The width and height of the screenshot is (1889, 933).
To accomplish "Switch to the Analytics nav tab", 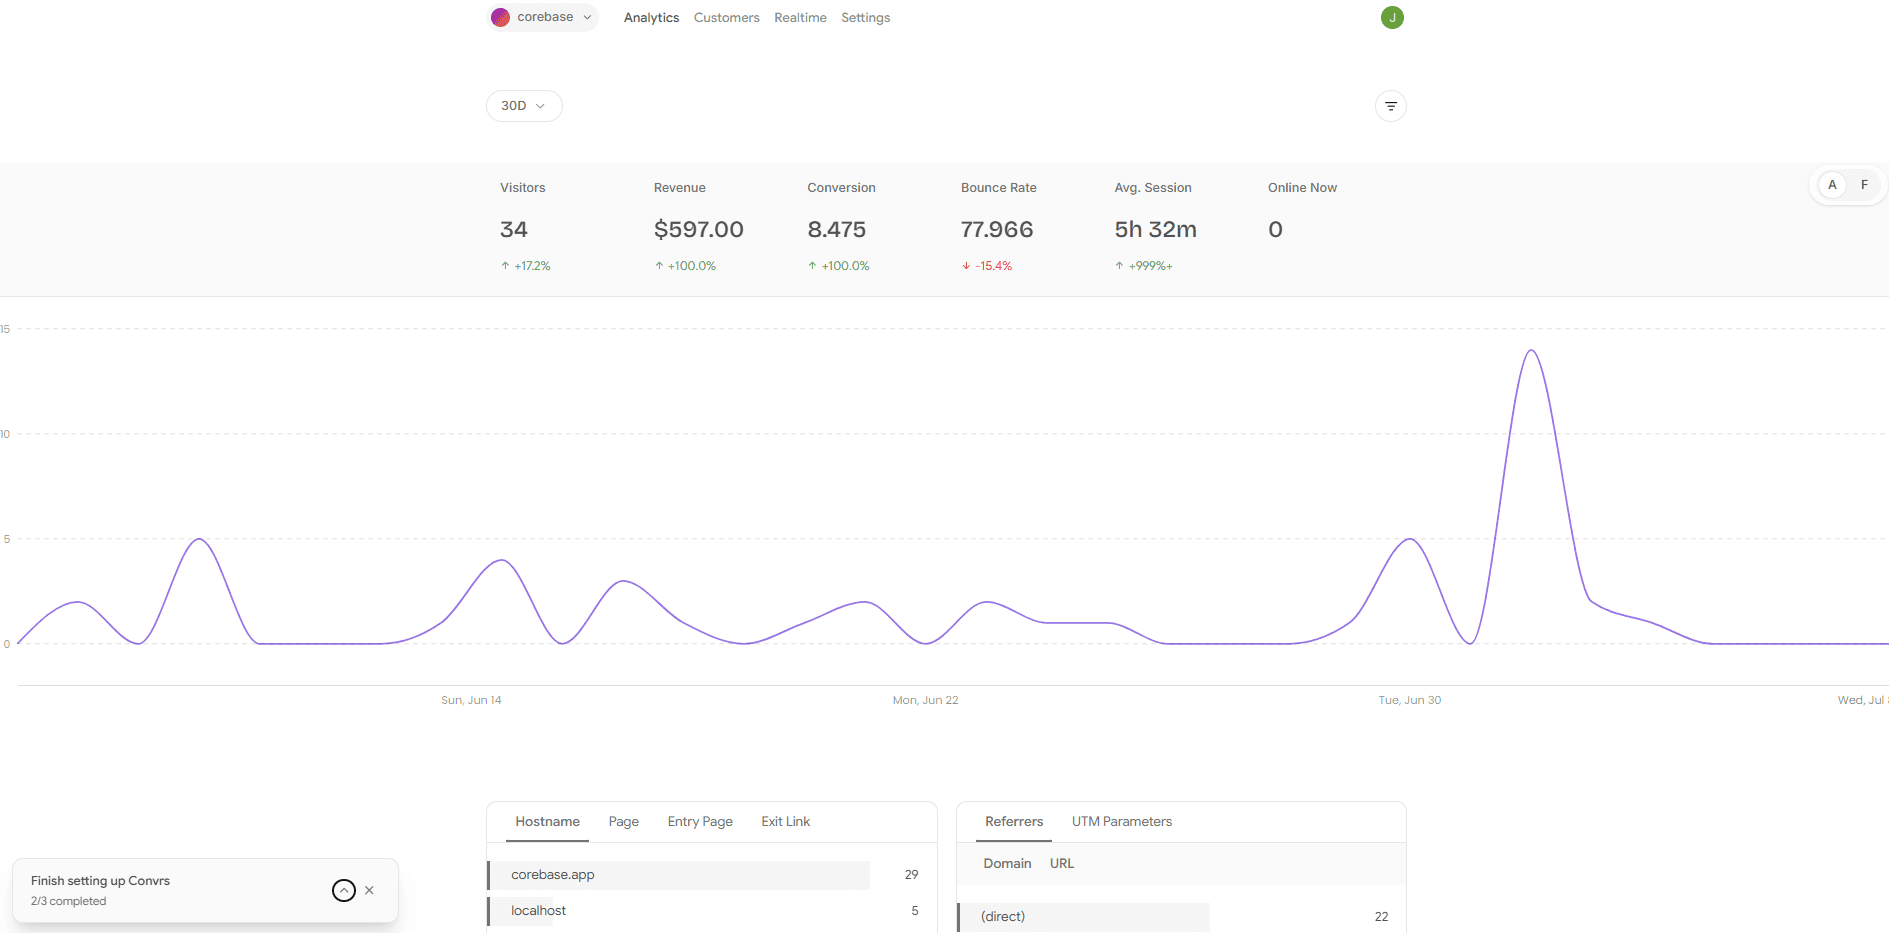I will point(651,18).
